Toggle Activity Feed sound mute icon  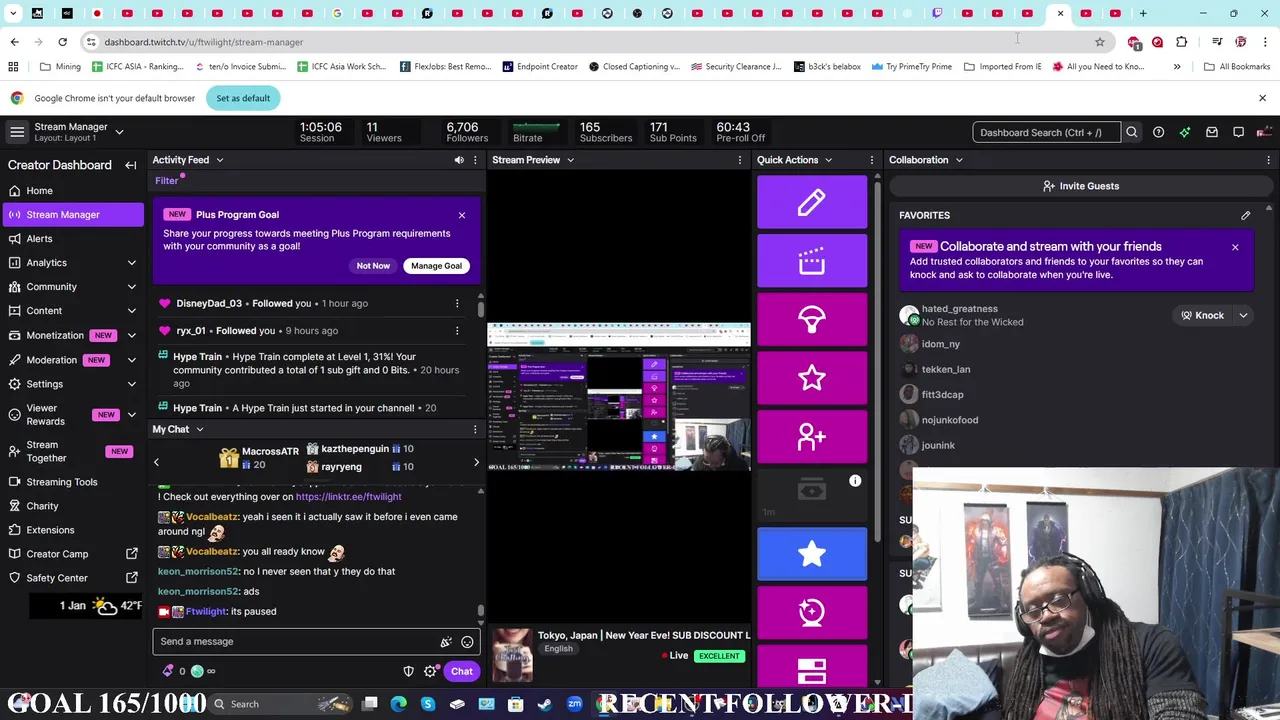pos(459,160)
